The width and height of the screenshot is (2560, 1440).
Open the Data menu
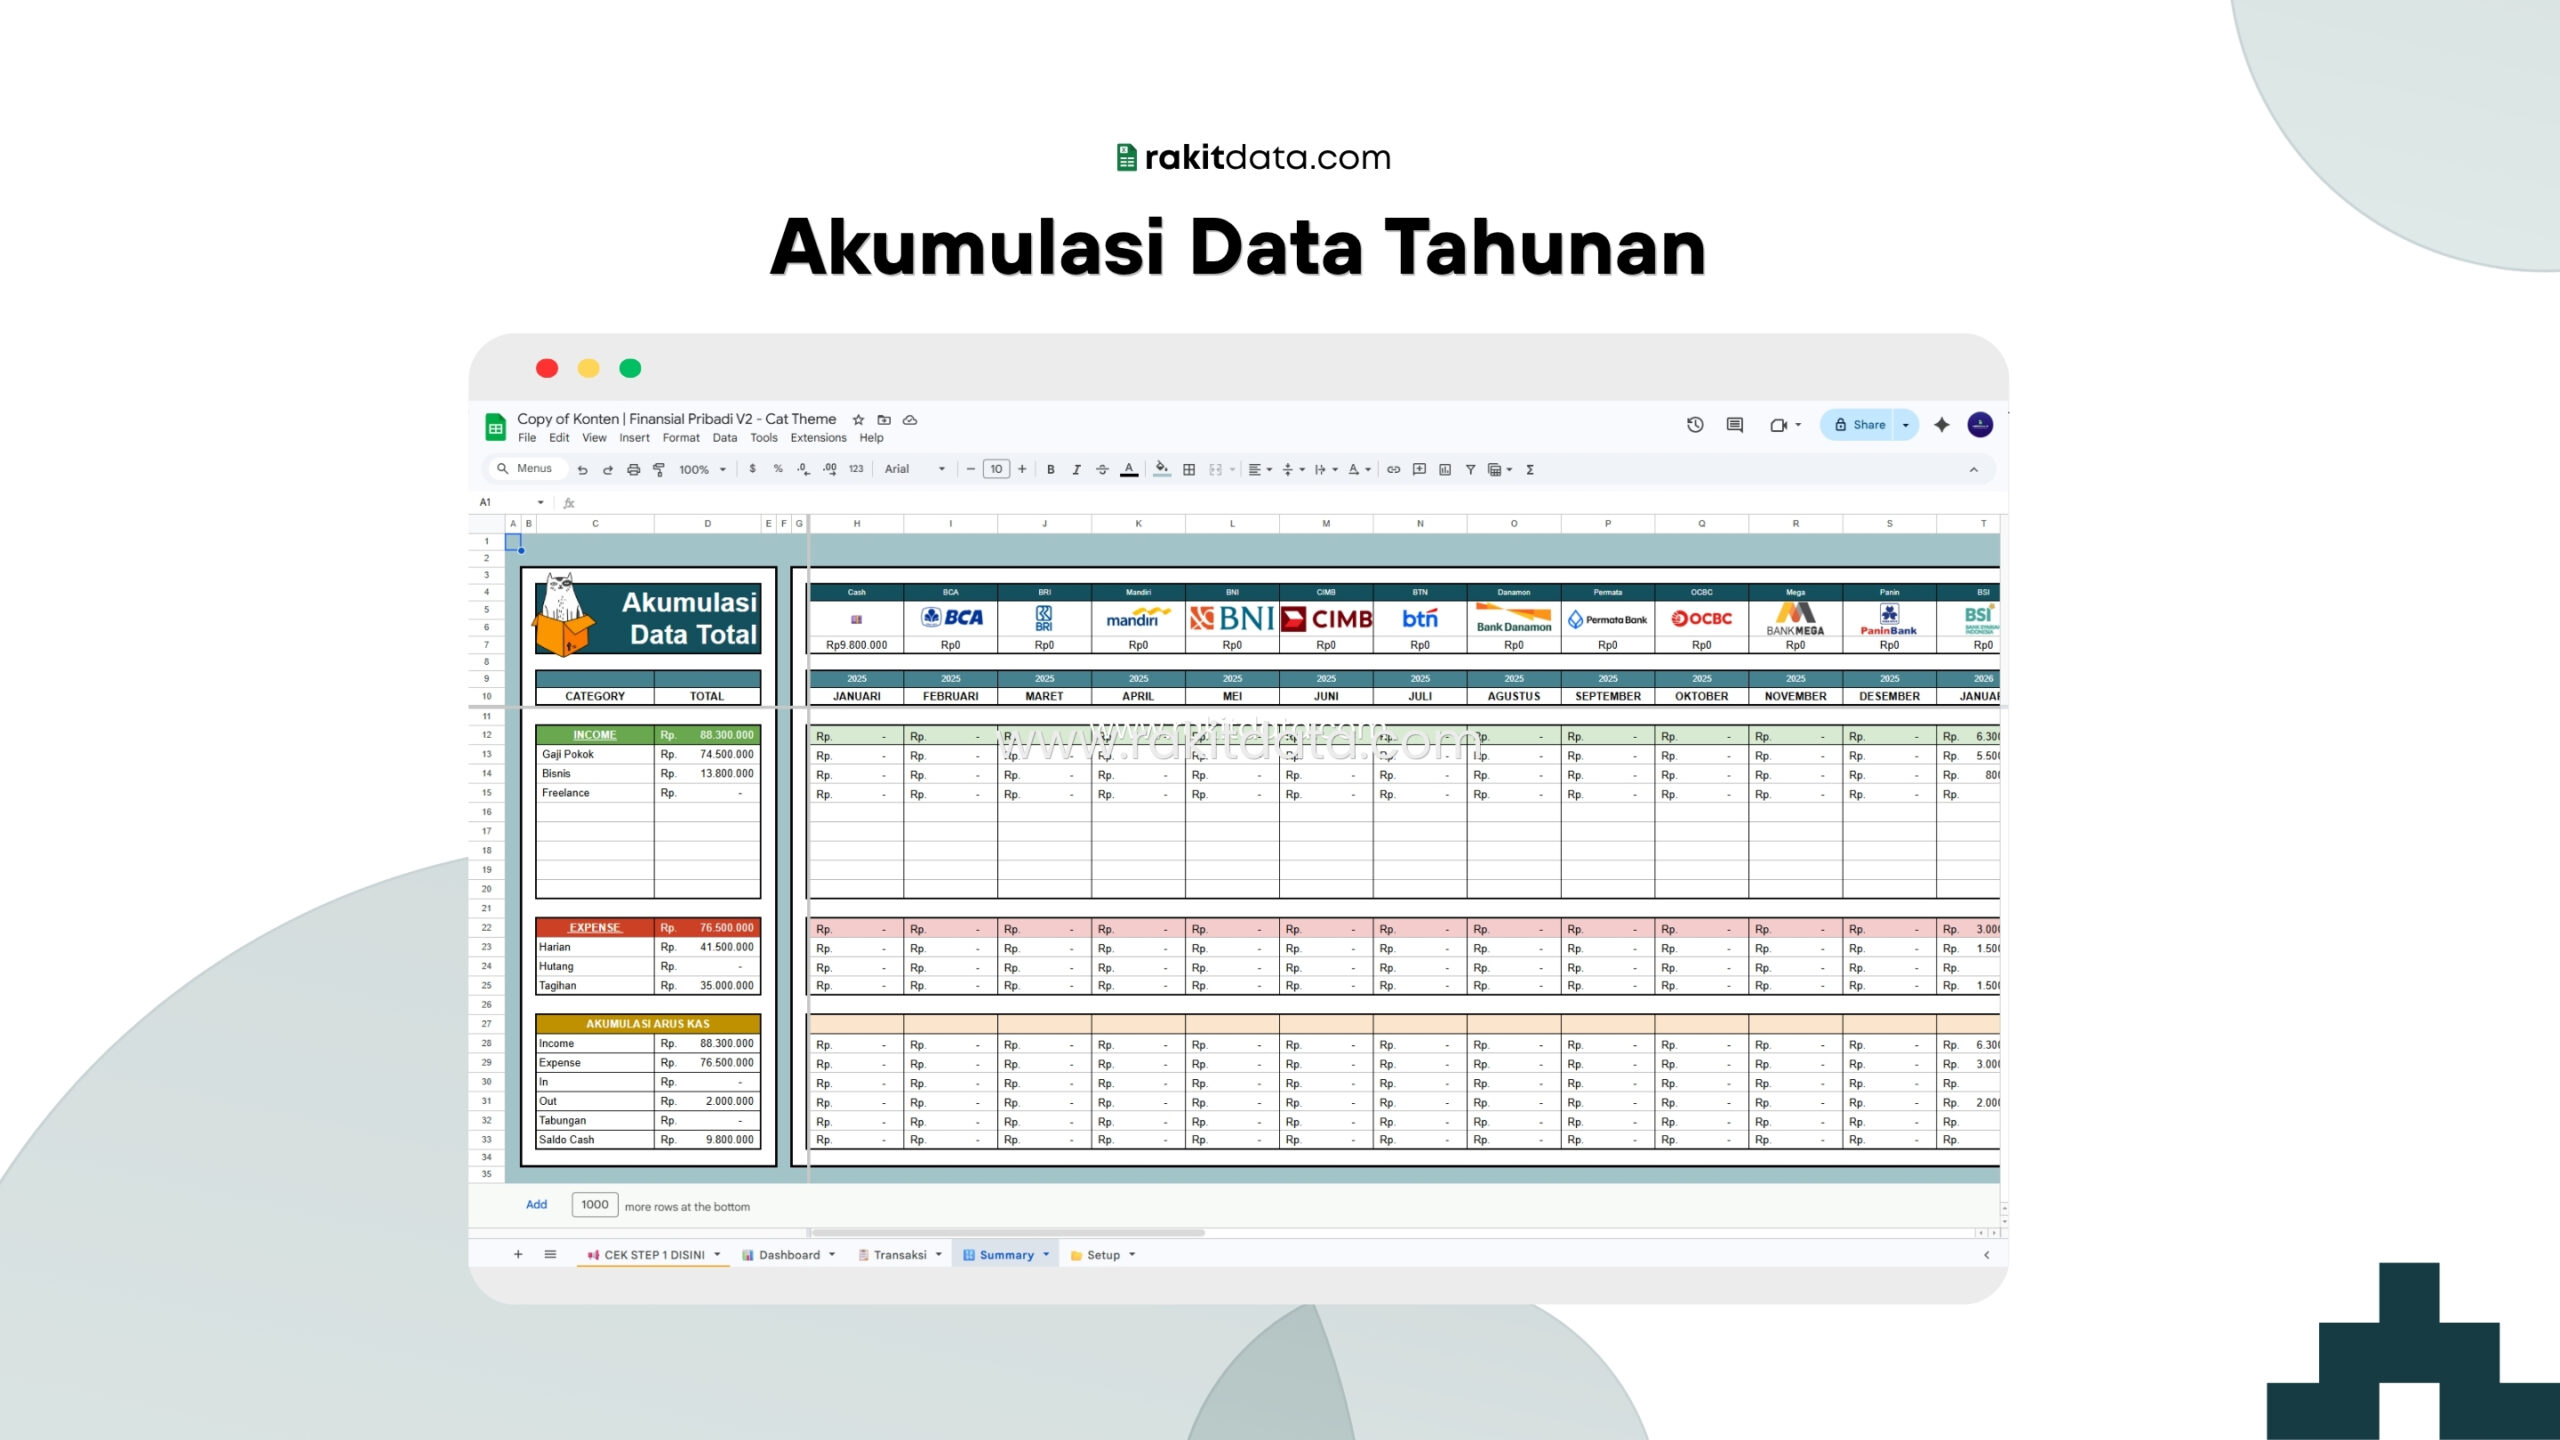coord(725,438)
